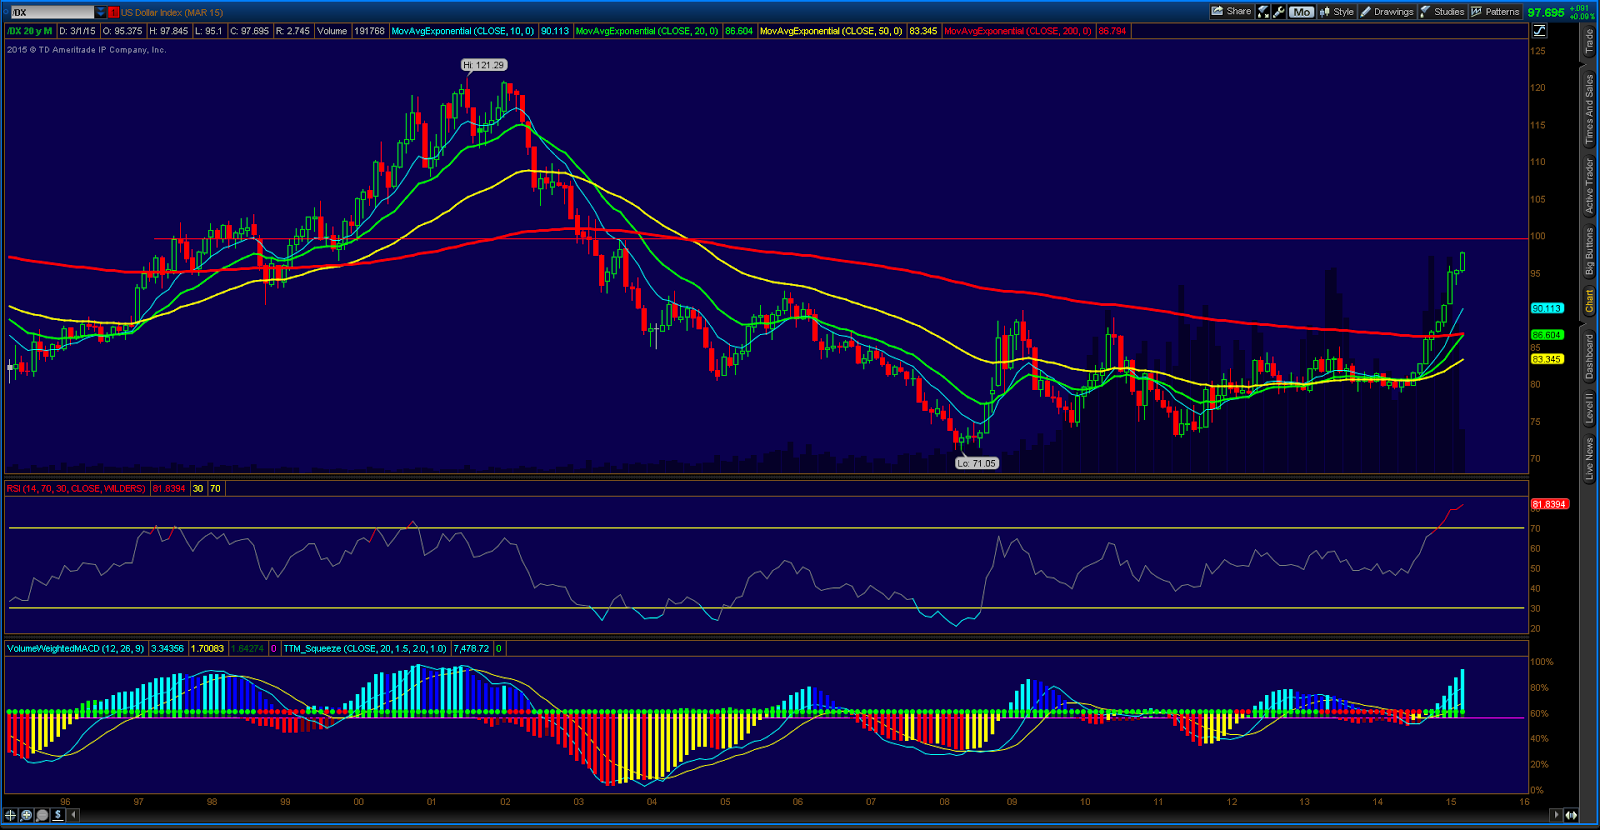The width and height of the screenshot is (1600, 830).
Task: Zoom in with the magnifier plus icon
Action: point(27,815)
